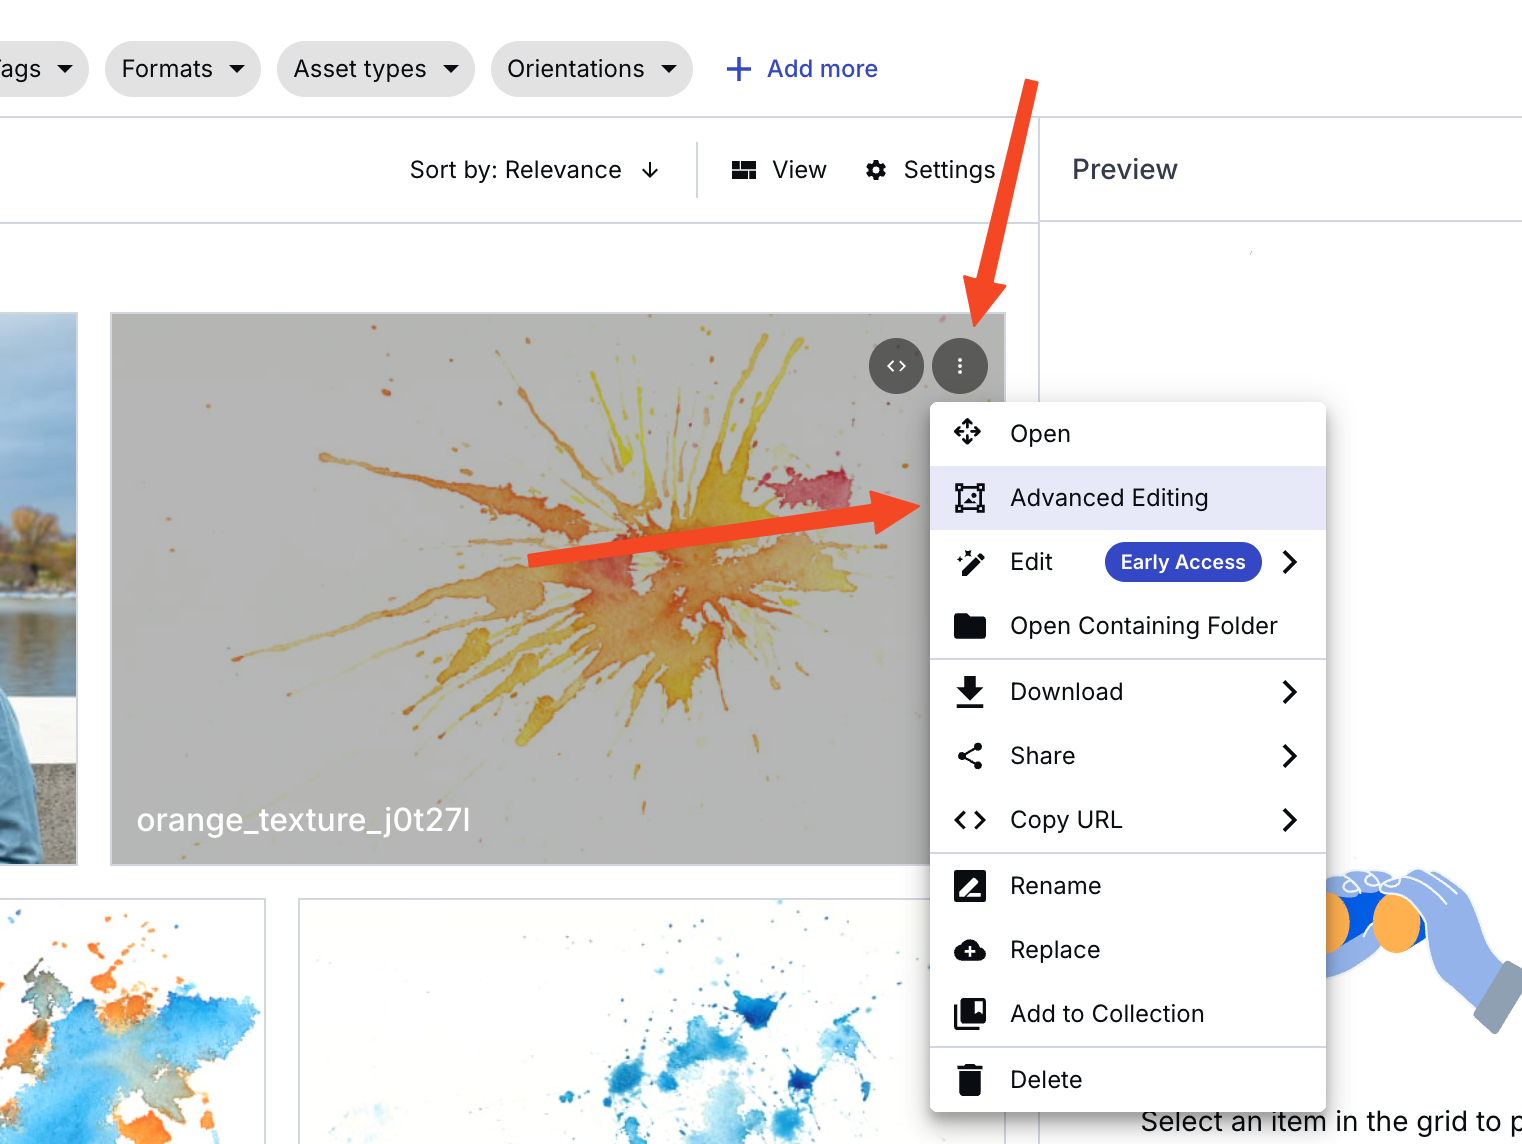
Task: Expand the Share submenu chevron
Action: tap(1289, 756)
